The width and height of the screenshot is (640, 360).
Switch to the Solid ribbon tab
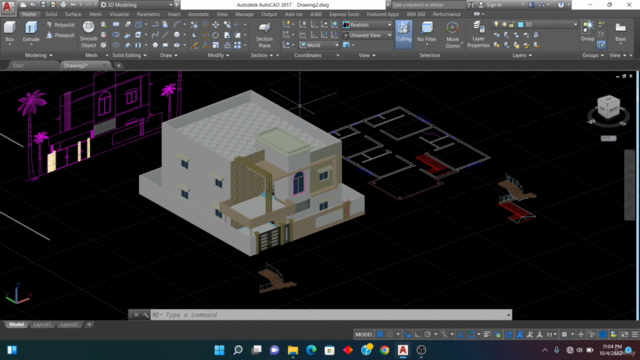(x=51, y=14)
